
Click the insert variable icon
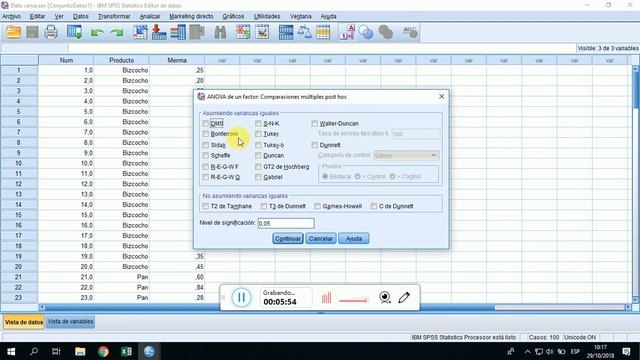(262, 32)
